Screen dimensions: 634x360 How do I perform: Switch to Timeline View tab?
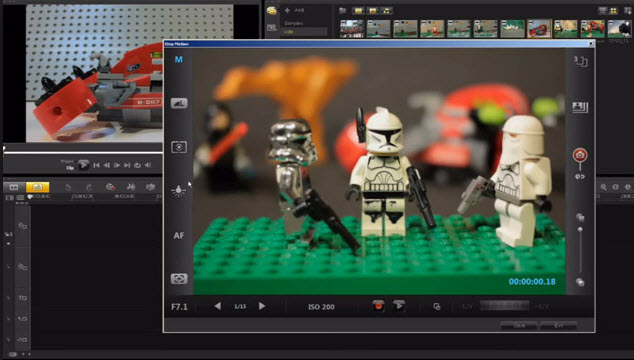[37, 187]
